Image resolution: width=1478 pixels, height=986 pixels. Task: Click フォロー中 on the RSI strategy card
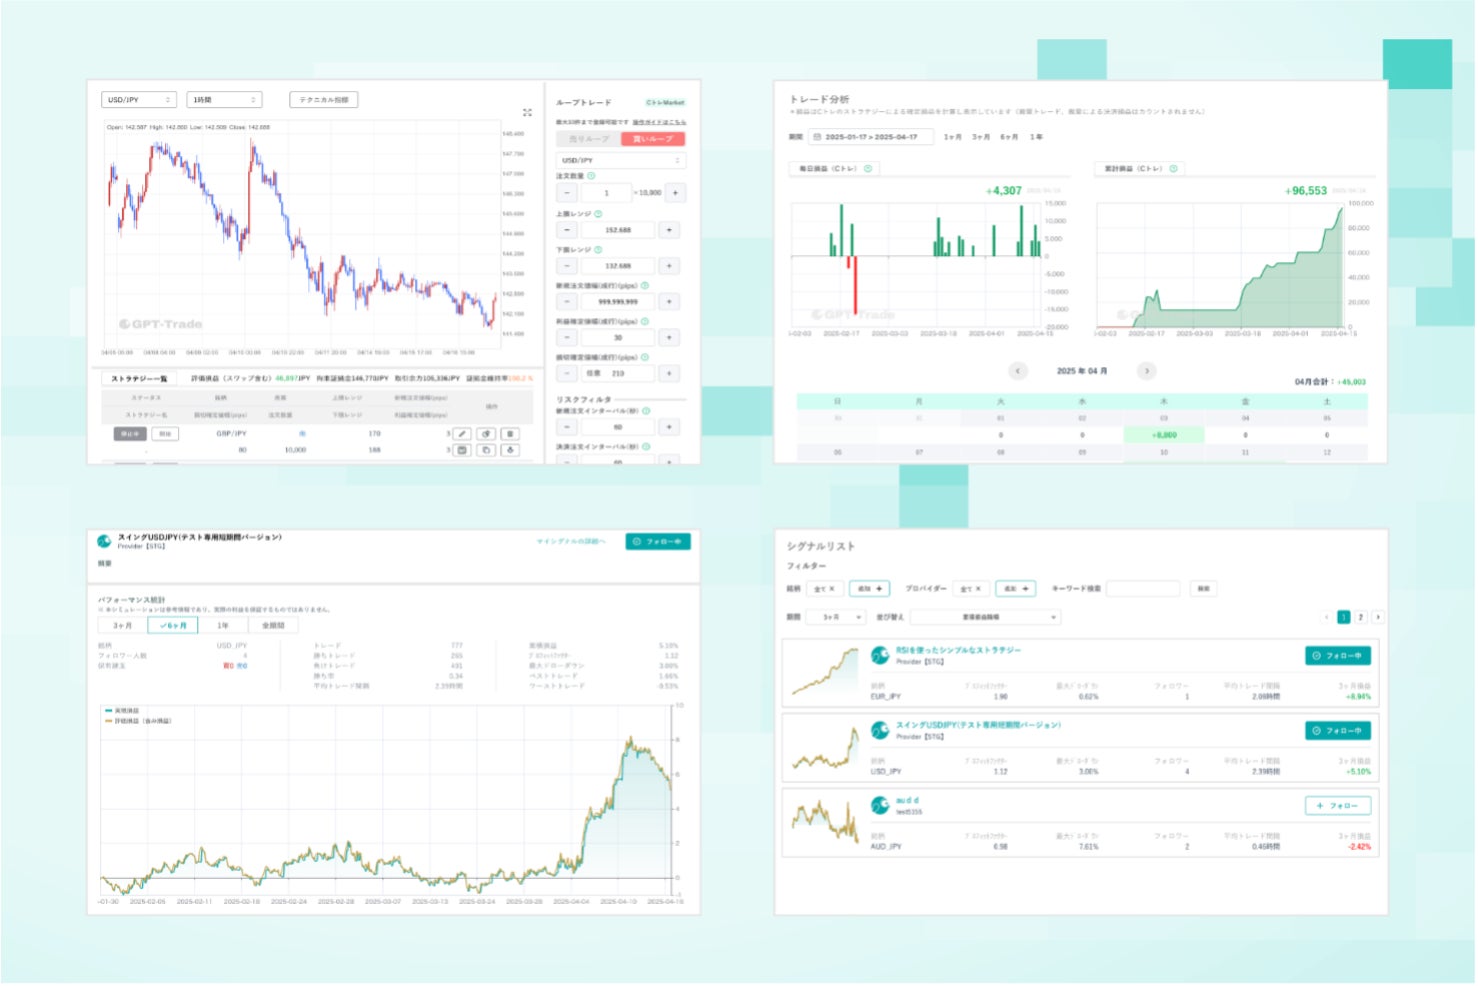tap(1338, 656)
